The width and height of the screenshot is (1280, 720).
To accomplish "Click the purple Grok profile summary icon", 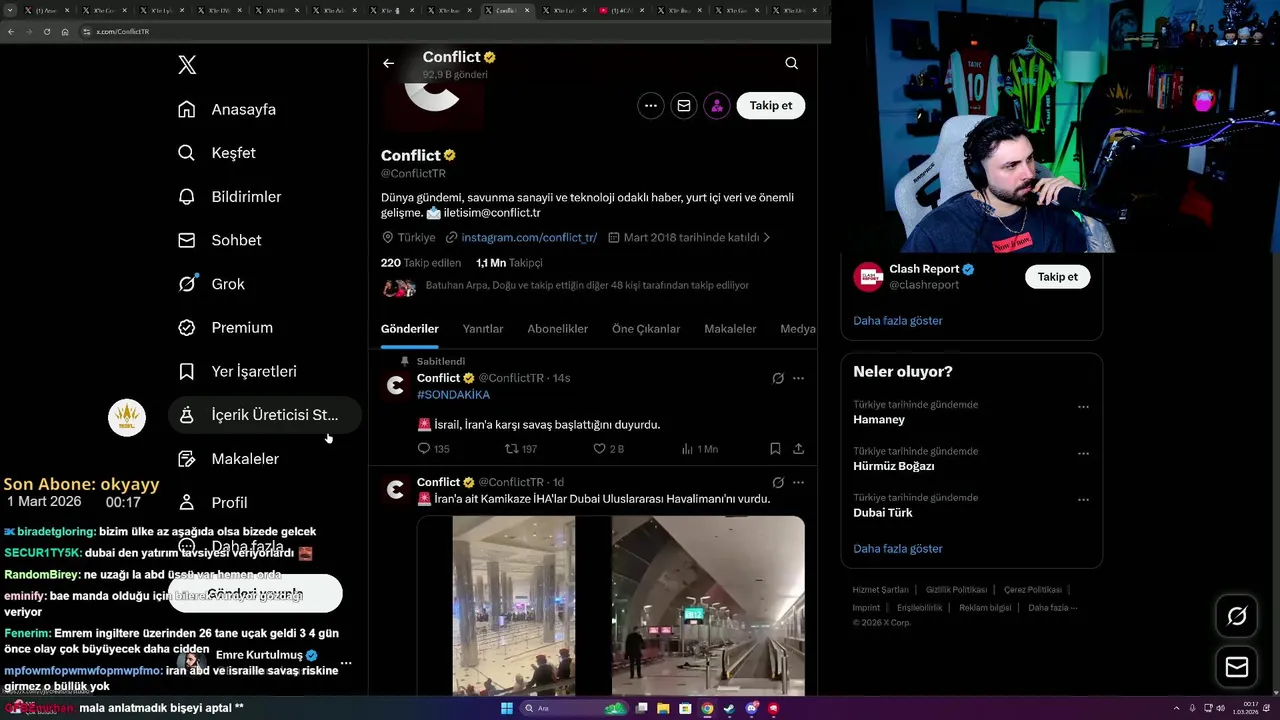I will click(x=717, y=105).
